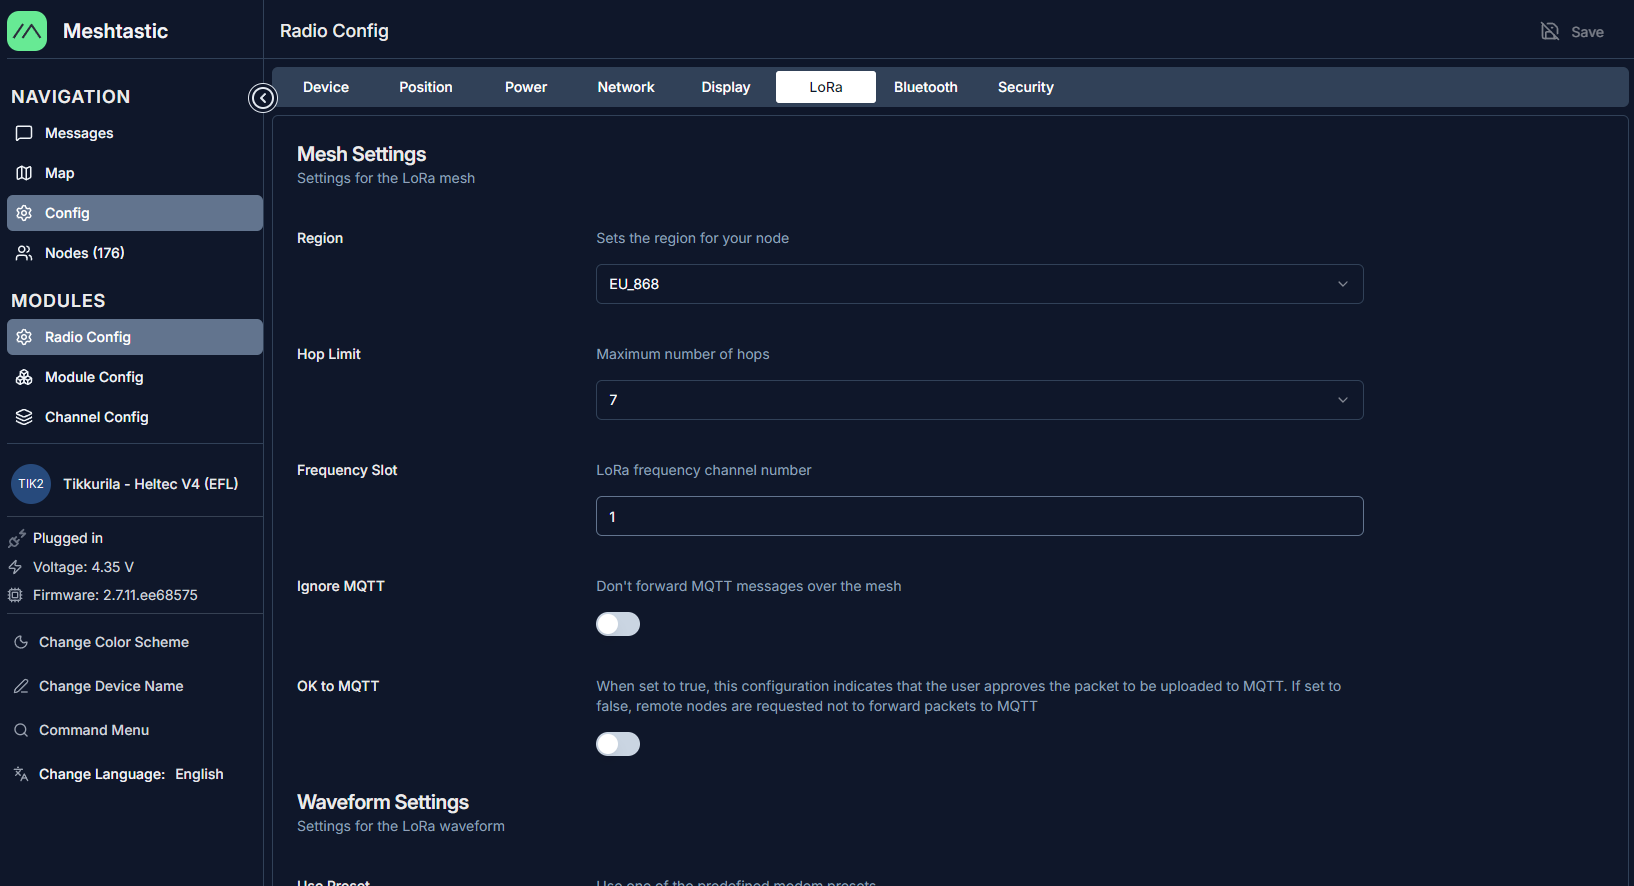Viewport: 1634px width, 886px height.
Task: Click Change Color Scheme
Action: (113, 642)
